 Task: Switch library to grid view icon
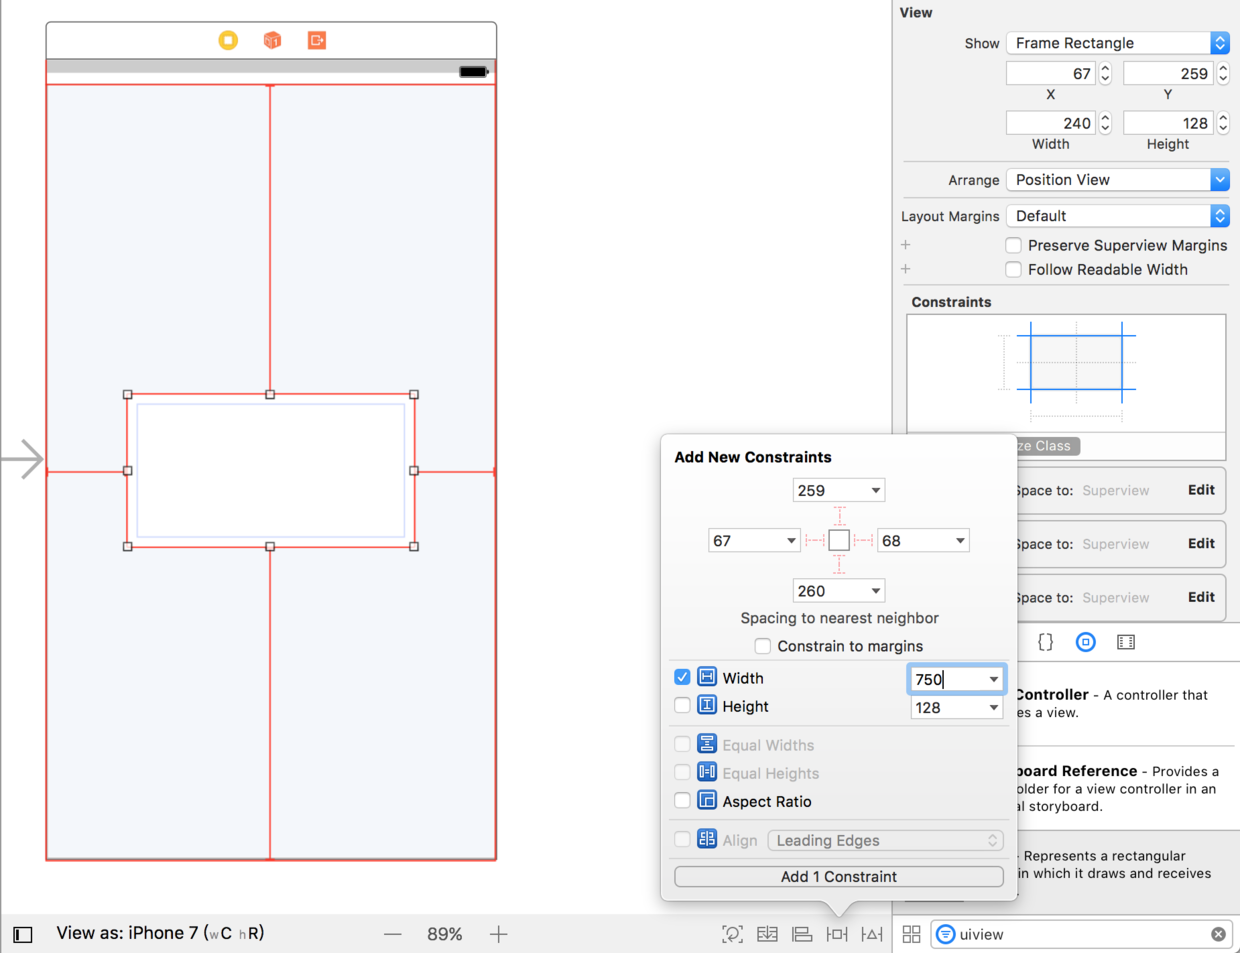click(911, 934)
